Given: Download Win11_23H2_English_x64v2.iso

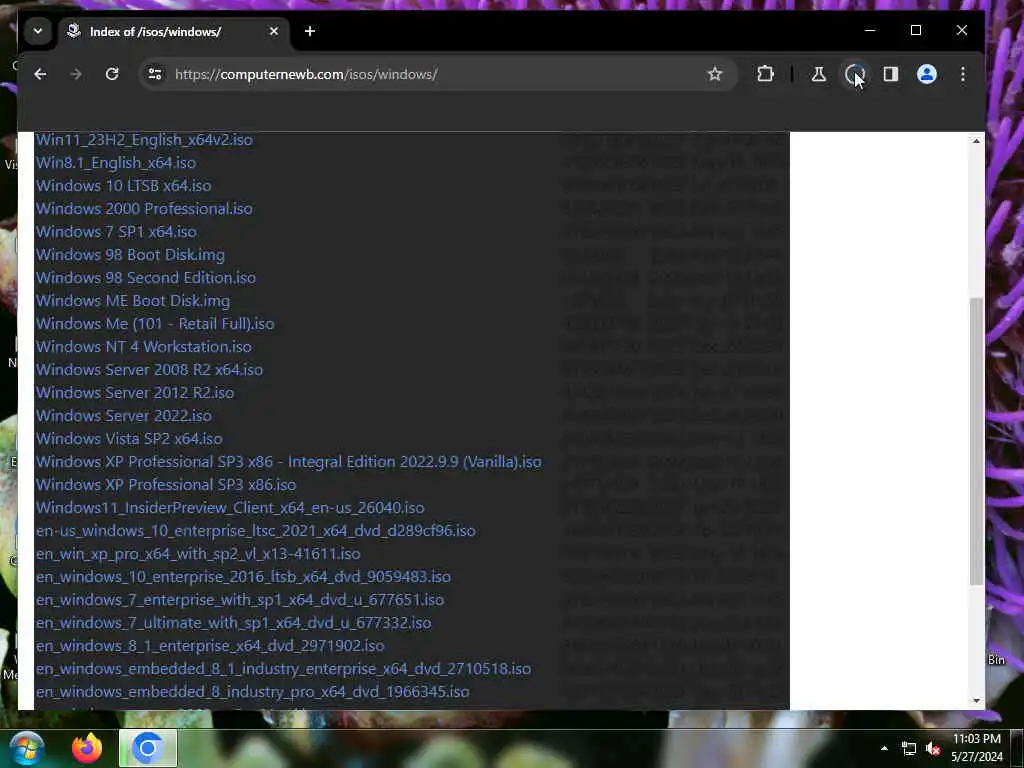Looking at the screenshot, I should tap(144, 140).
